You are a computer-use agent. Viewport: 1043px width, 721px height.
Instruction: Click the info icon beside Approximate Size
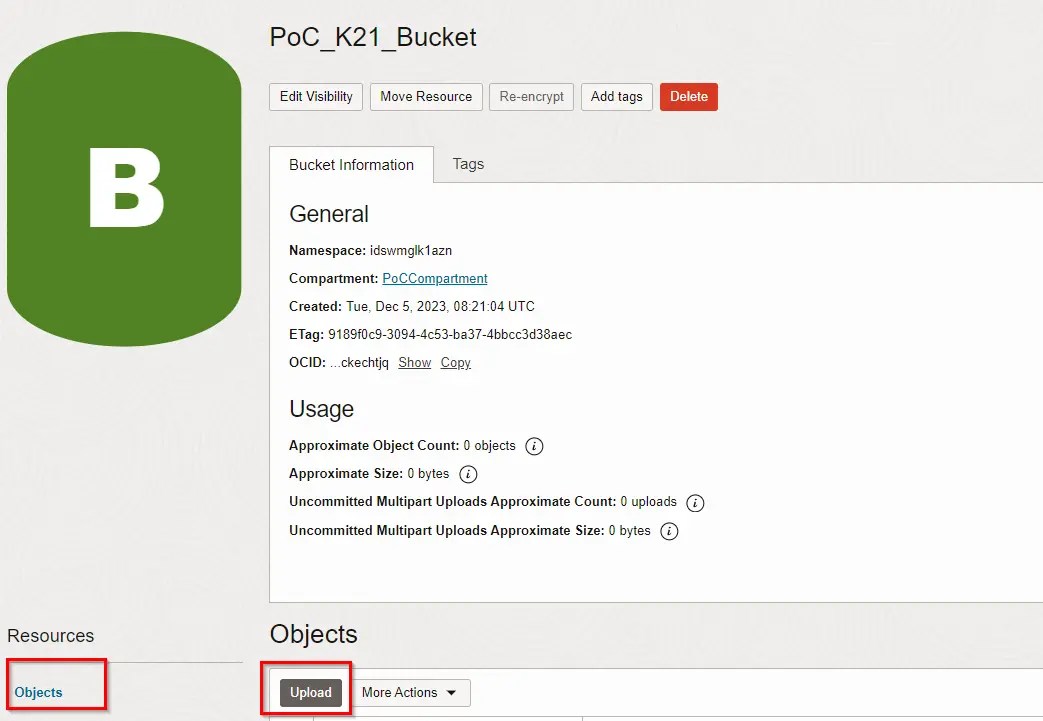coord(468,474)
